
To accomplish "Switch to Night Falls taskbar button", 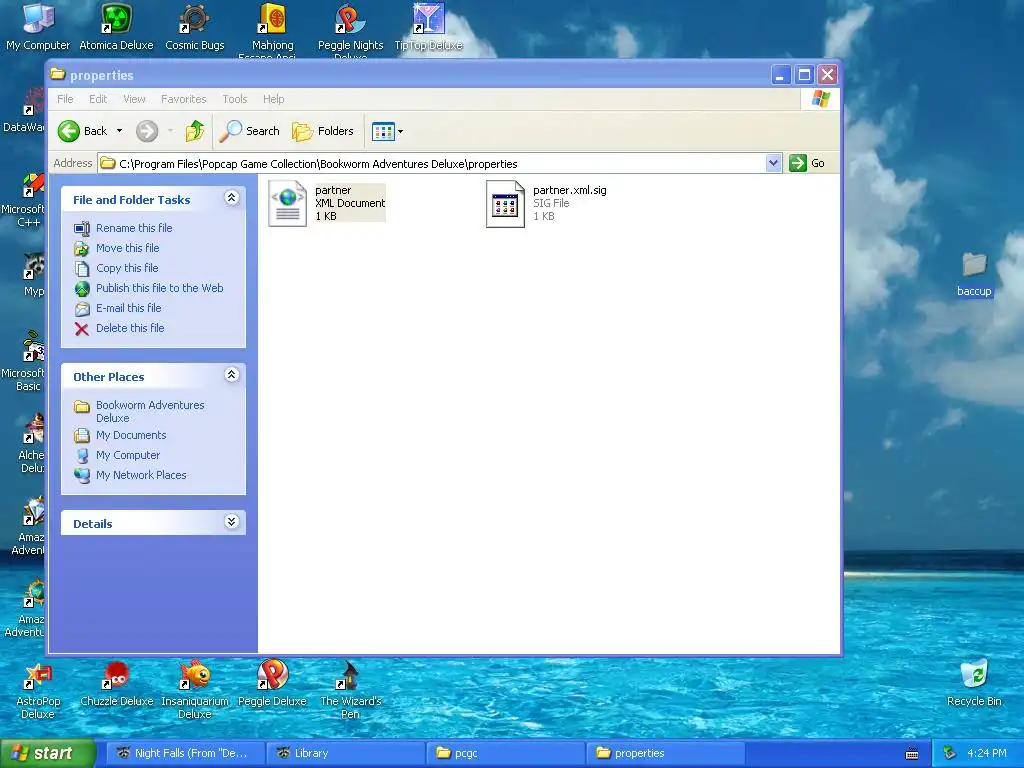I will coord(185,753).
